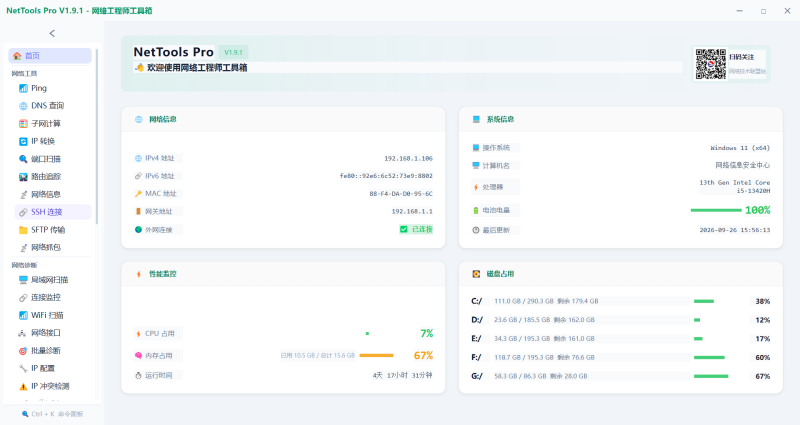Open the SFTP 传输 folder icon
The height and width of the screenshot is (425, 800).
pos(23,230)
